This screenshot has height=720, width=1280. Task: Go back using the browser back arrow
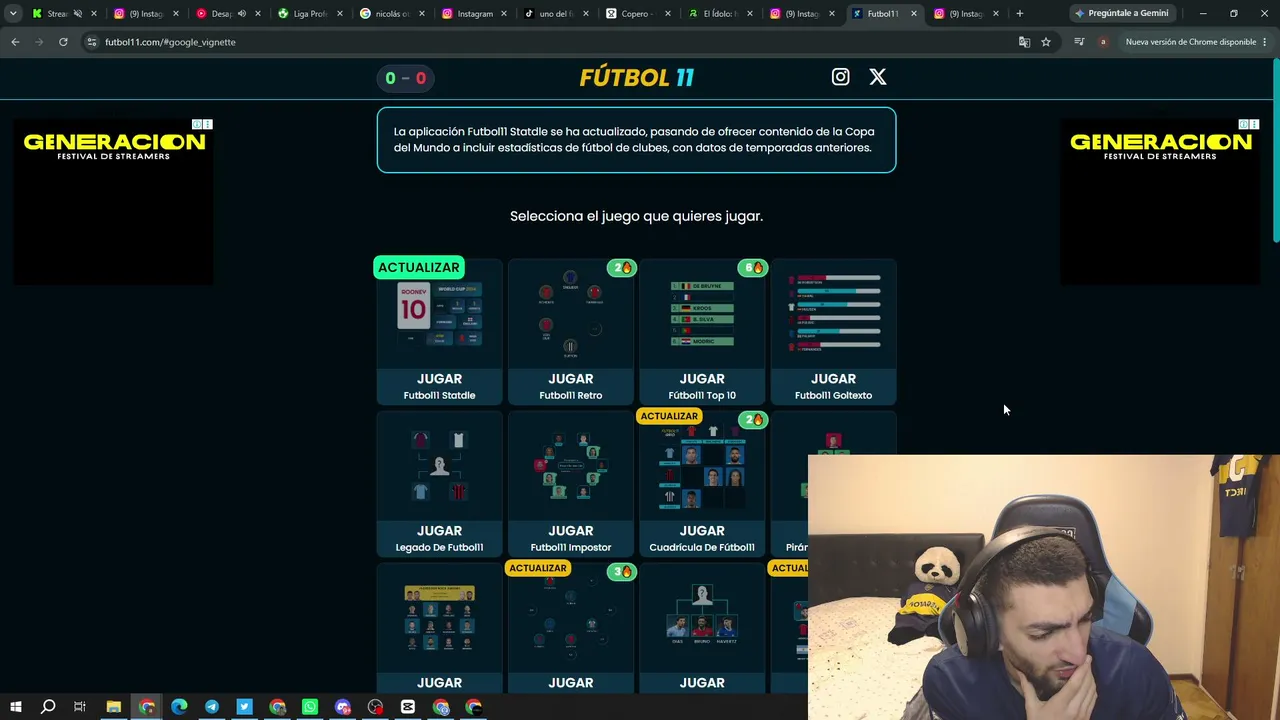click(15, 42)
